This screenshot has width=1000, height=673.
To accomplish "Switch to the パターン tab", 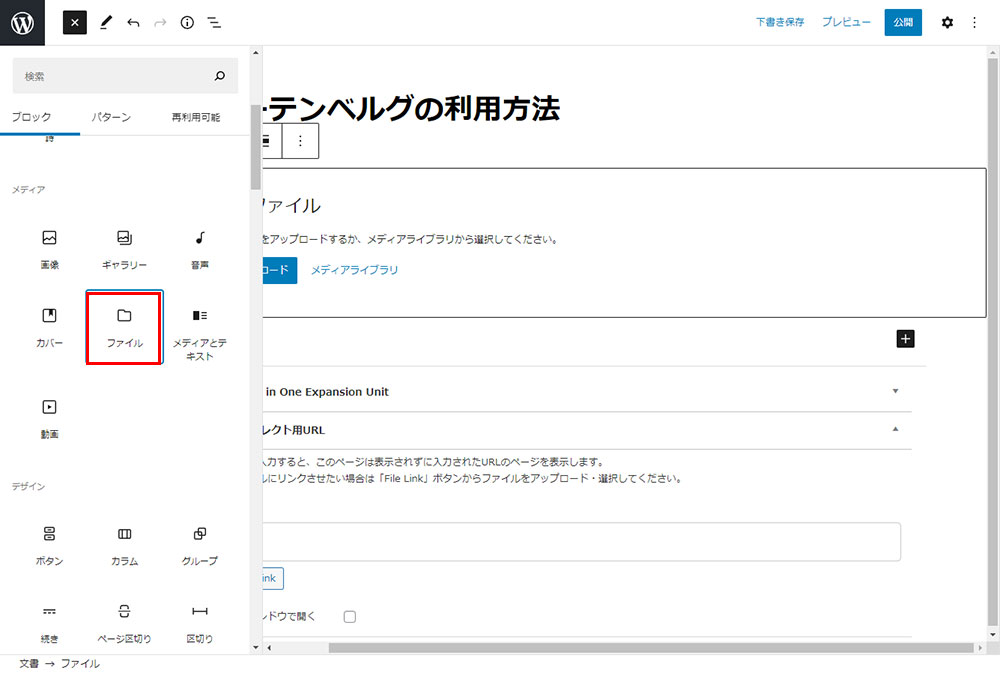I will coord(111,117).
